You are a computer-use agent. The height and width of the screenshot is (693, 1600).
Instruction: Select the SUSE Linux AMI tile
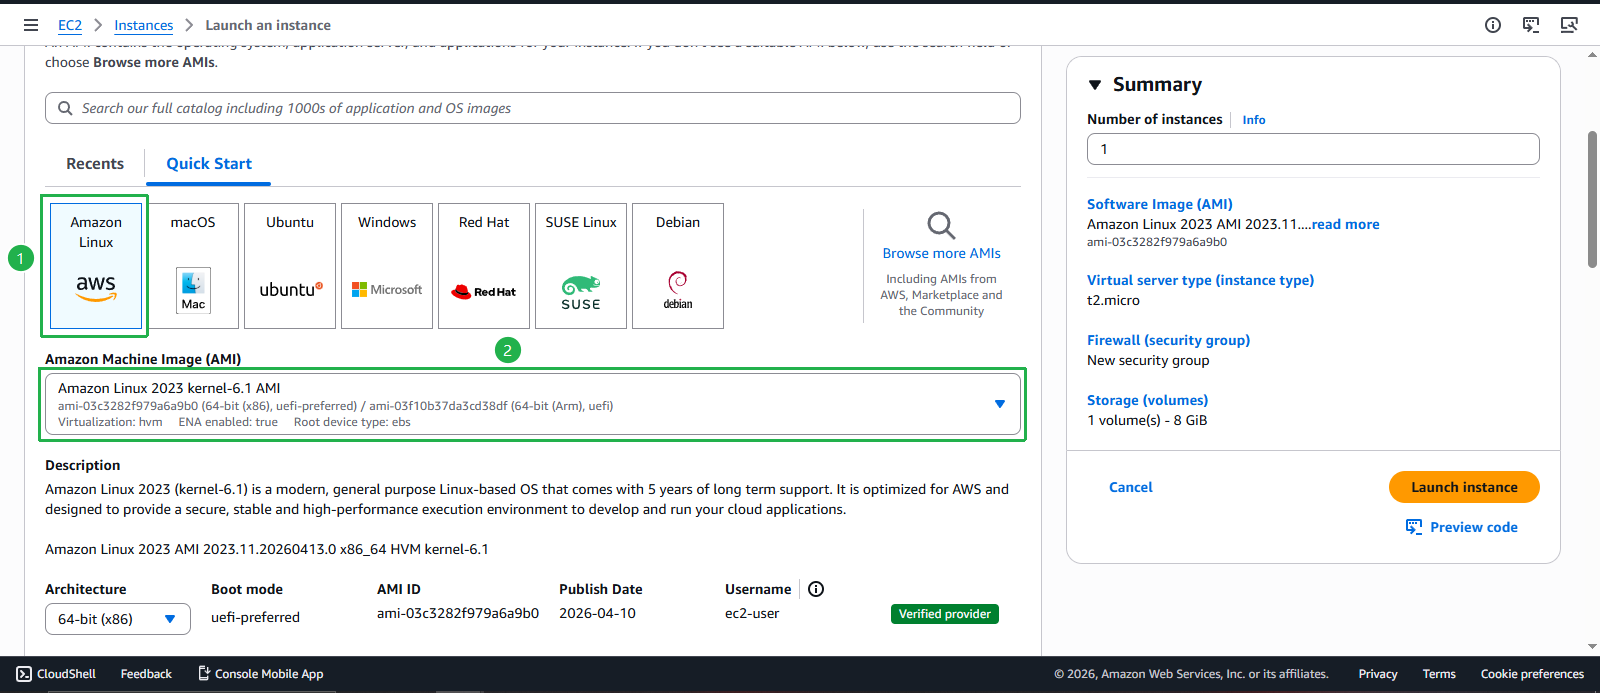[x=581, y=266]
